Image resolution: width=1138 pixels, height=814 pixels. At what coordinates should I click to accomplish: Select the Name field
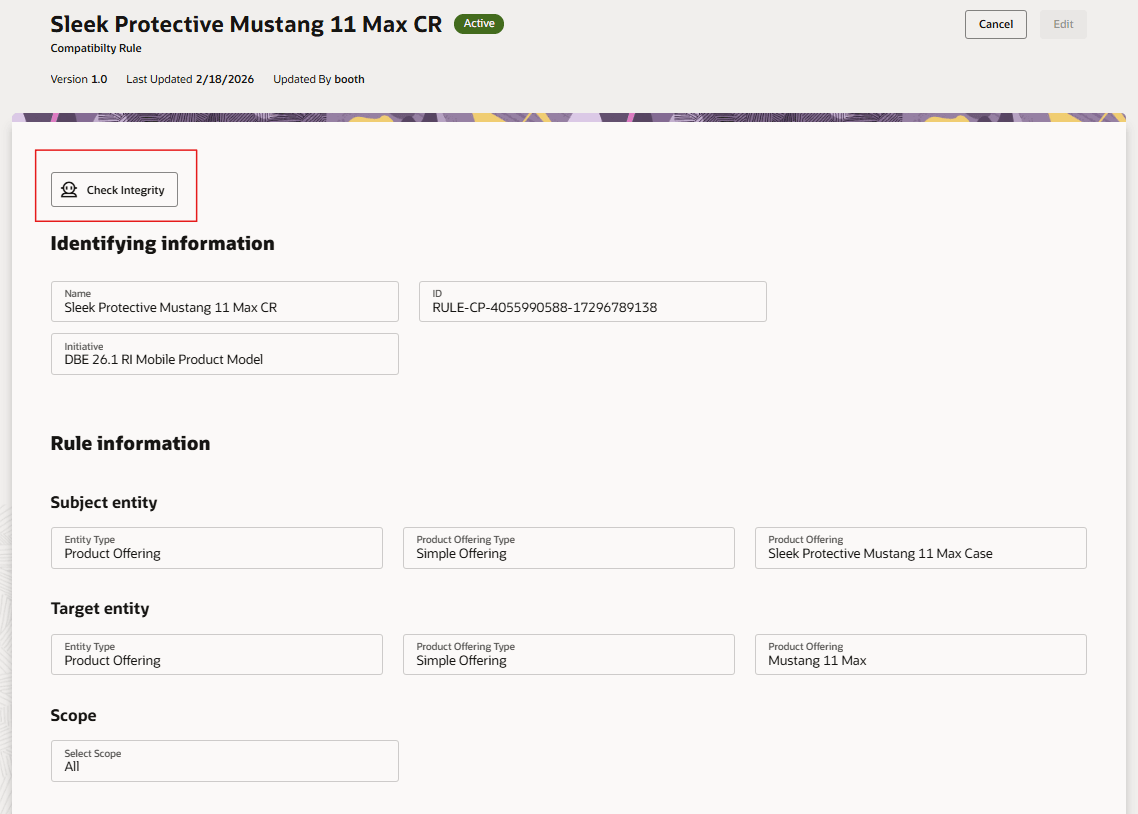point(225,301)
